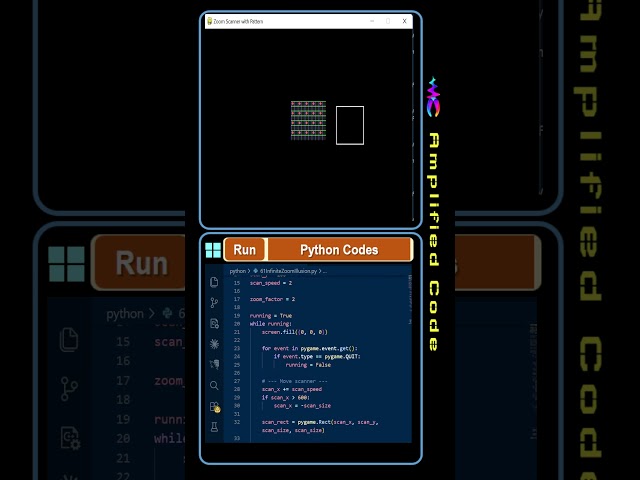Click the orange Run button
Image resolution: width=640 pixels, height=480 pixels.
(244, 249)
